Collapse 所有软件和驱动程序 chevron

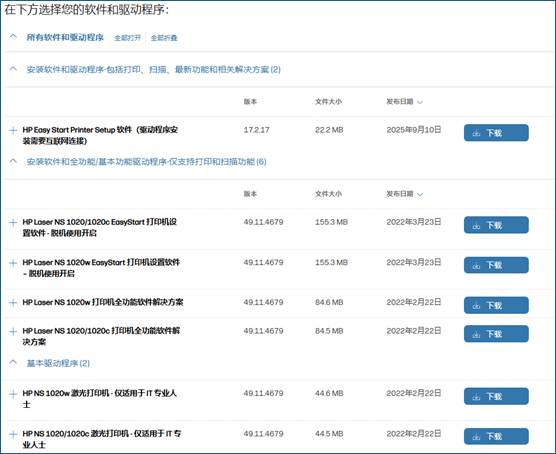[13, 36]
